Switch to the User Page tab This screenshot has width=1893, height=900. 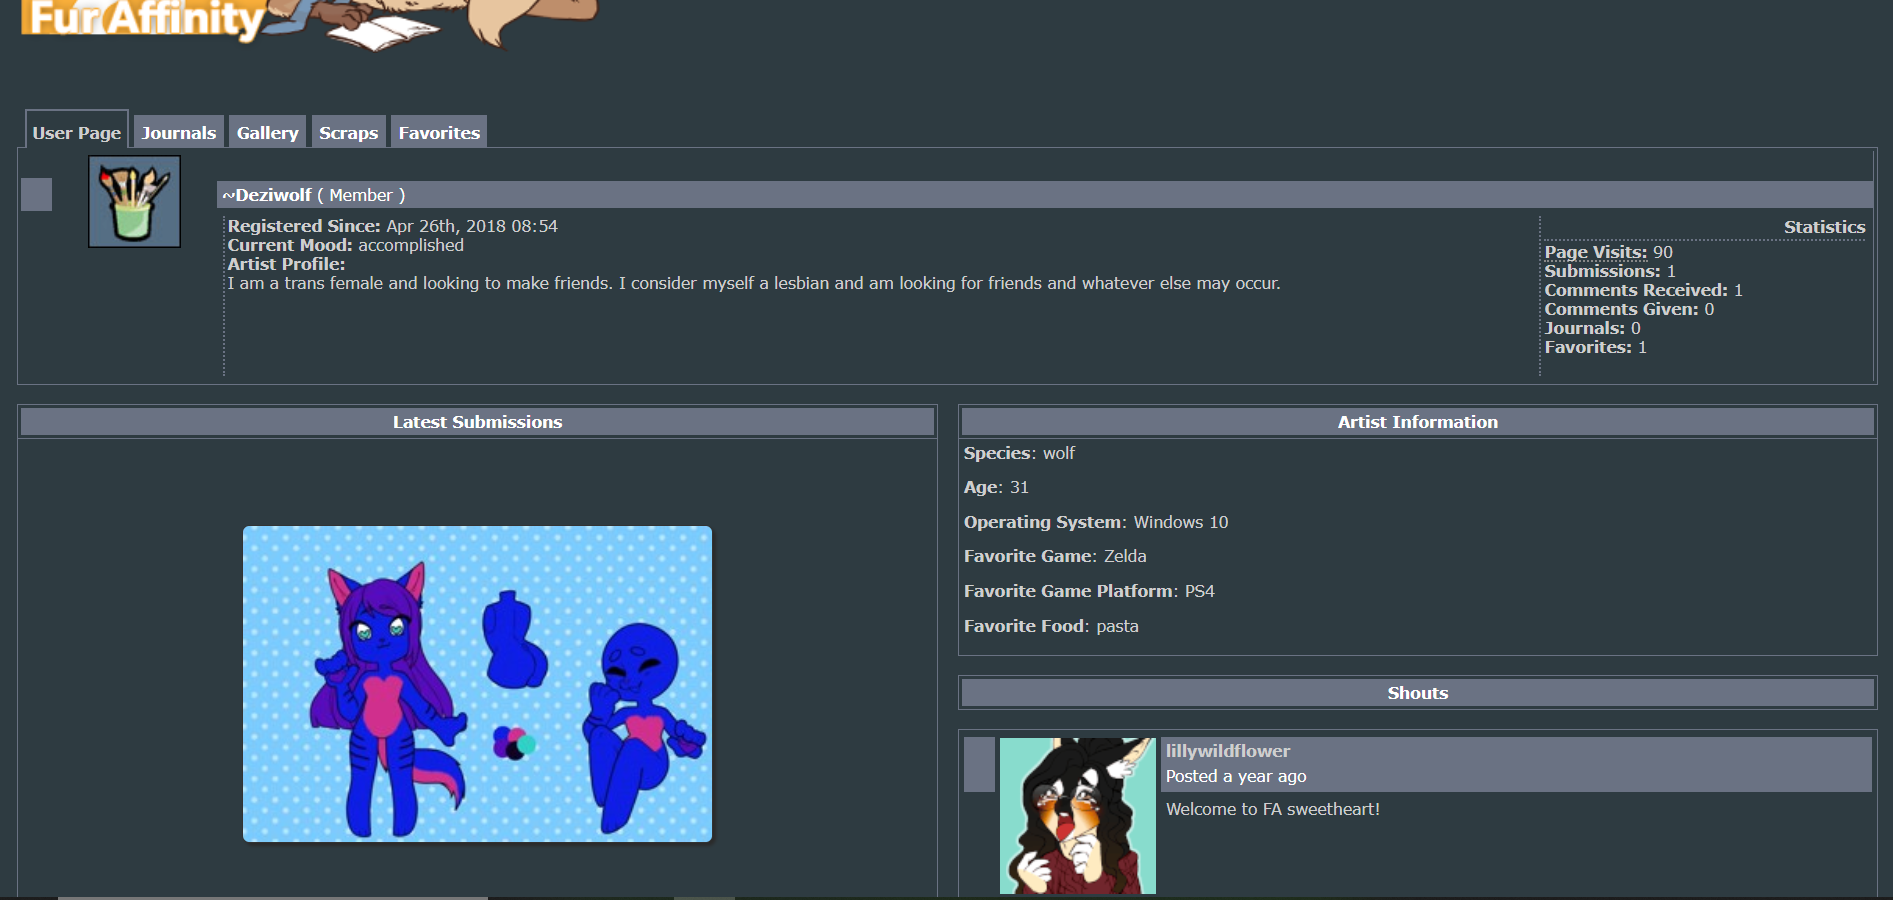click(77, 132)
